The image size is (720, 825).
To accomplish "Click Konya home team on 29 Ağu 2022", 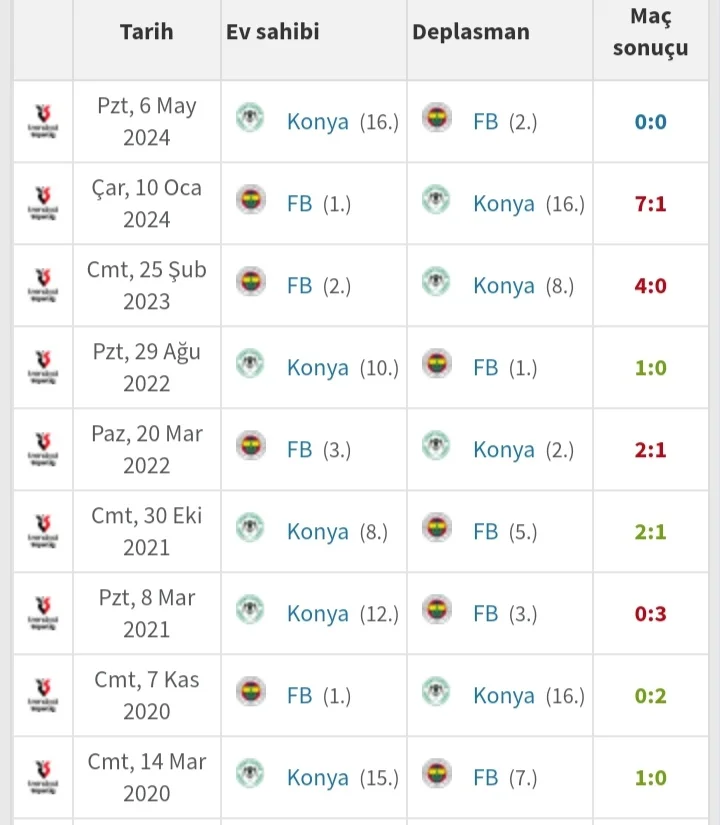I will click(x=317, y=368).
